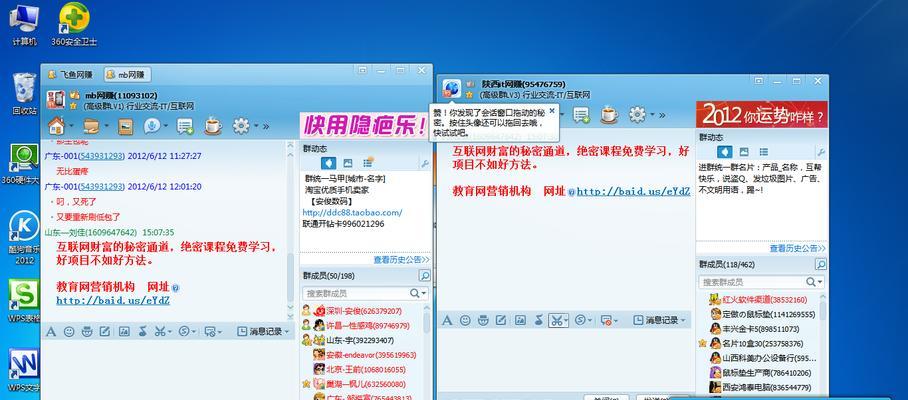Open 计算机 desktop icon
The image size is (908, 400).
(x=24, y=24)
